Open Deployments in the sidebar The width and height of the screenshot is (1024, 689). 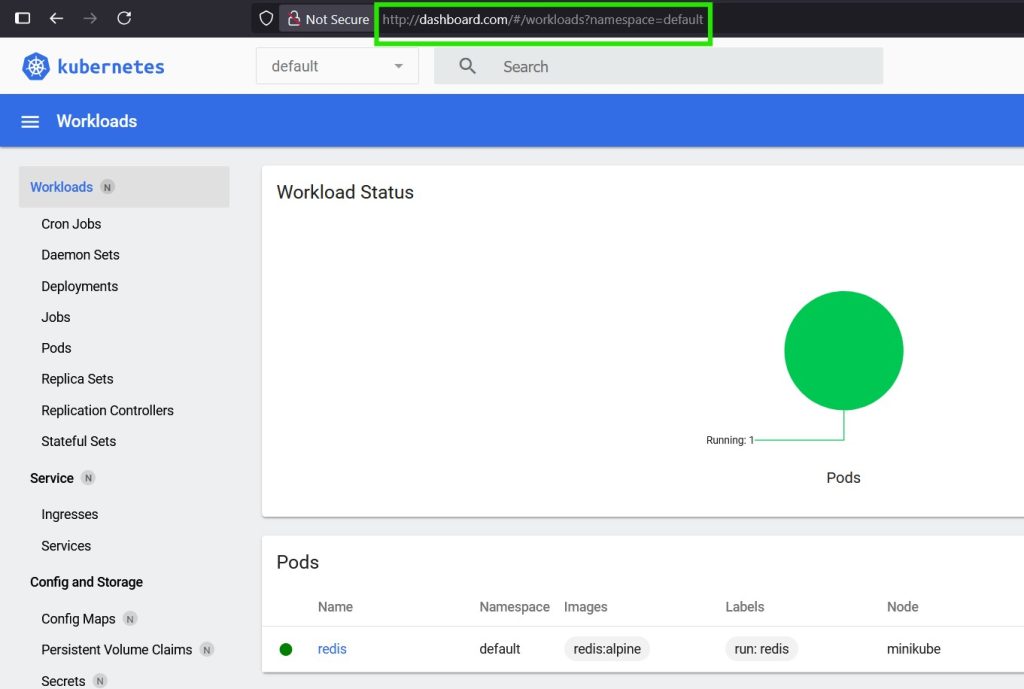coord(80,286)
